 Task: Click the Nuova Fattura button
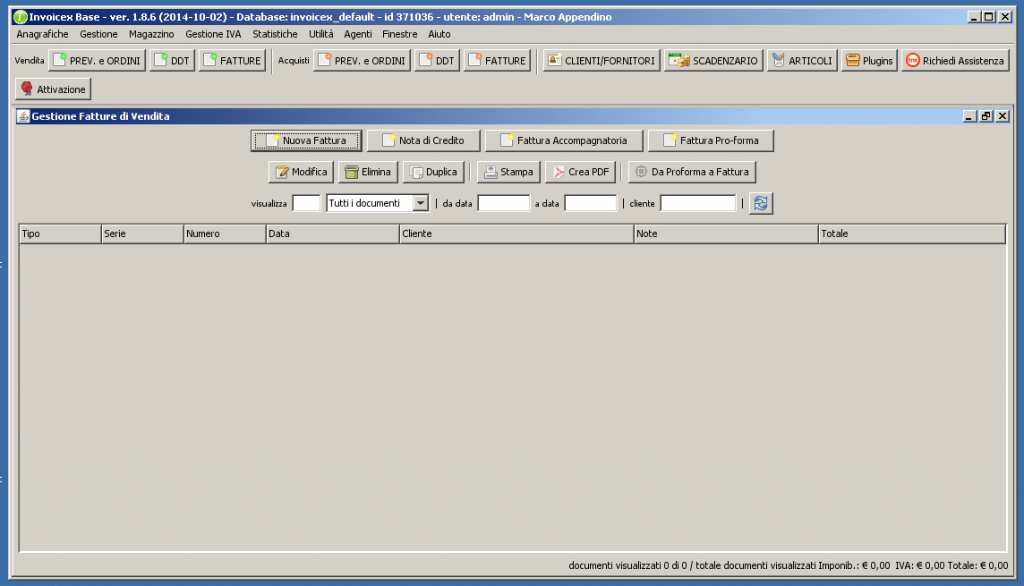(x=306, y=140)
